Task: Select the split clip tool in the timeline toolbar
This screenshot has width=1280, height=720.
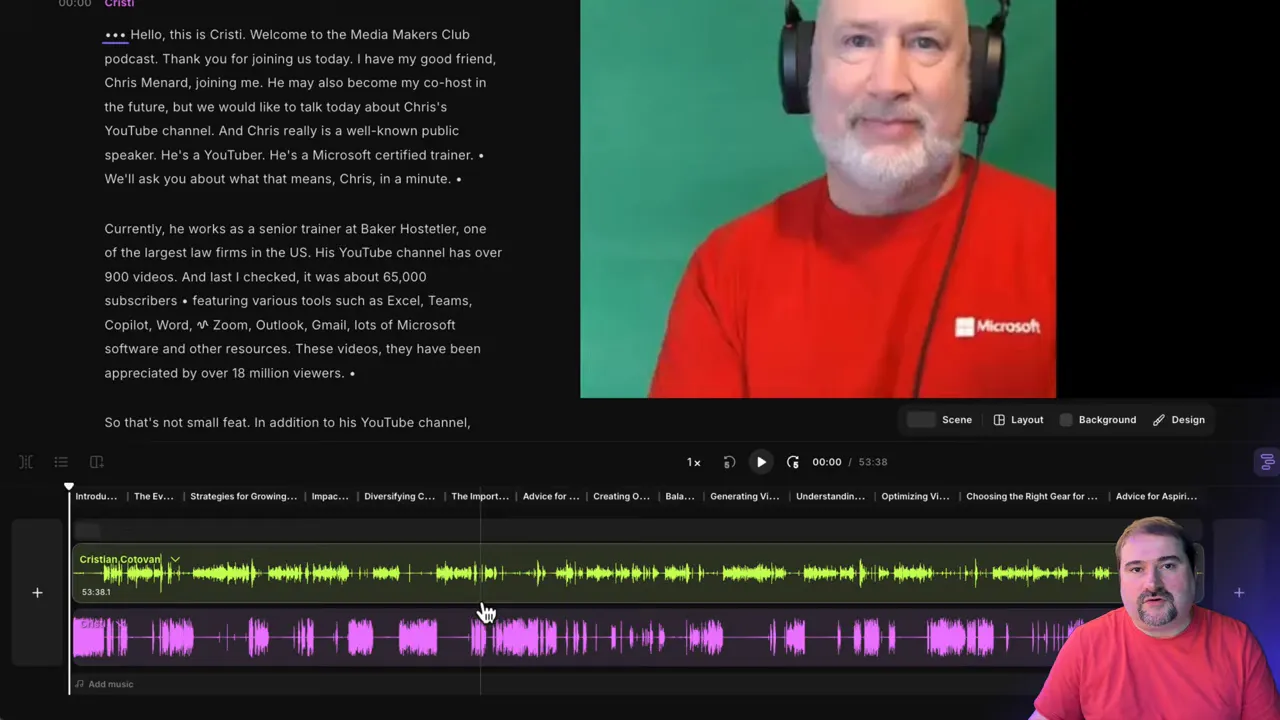Action: coord(26,461)
